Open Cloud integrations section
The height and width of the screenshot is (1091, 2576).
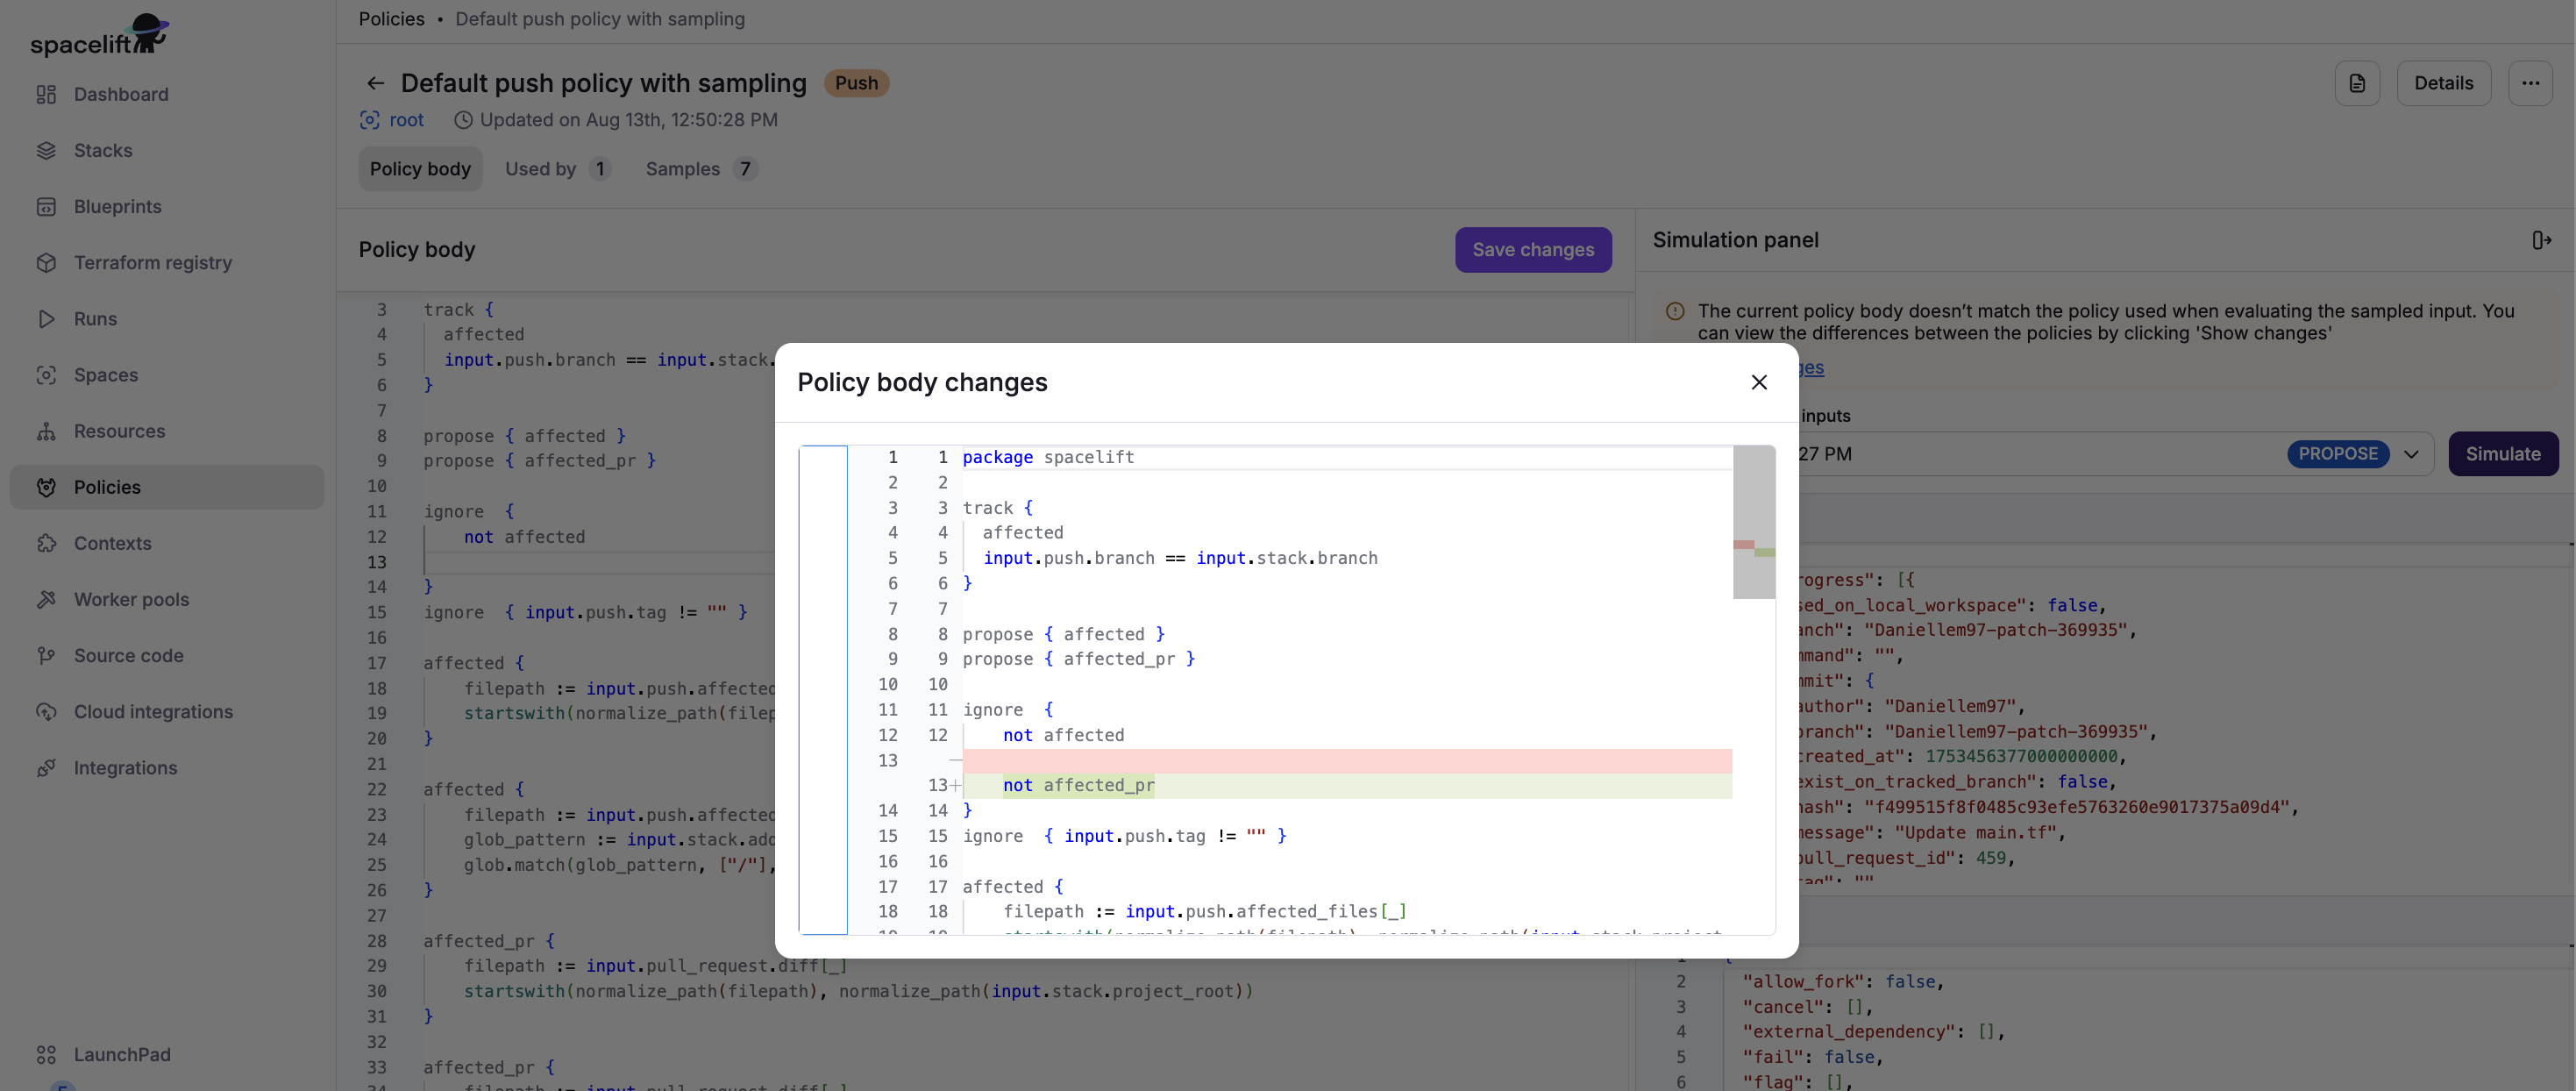pos(153,711)
